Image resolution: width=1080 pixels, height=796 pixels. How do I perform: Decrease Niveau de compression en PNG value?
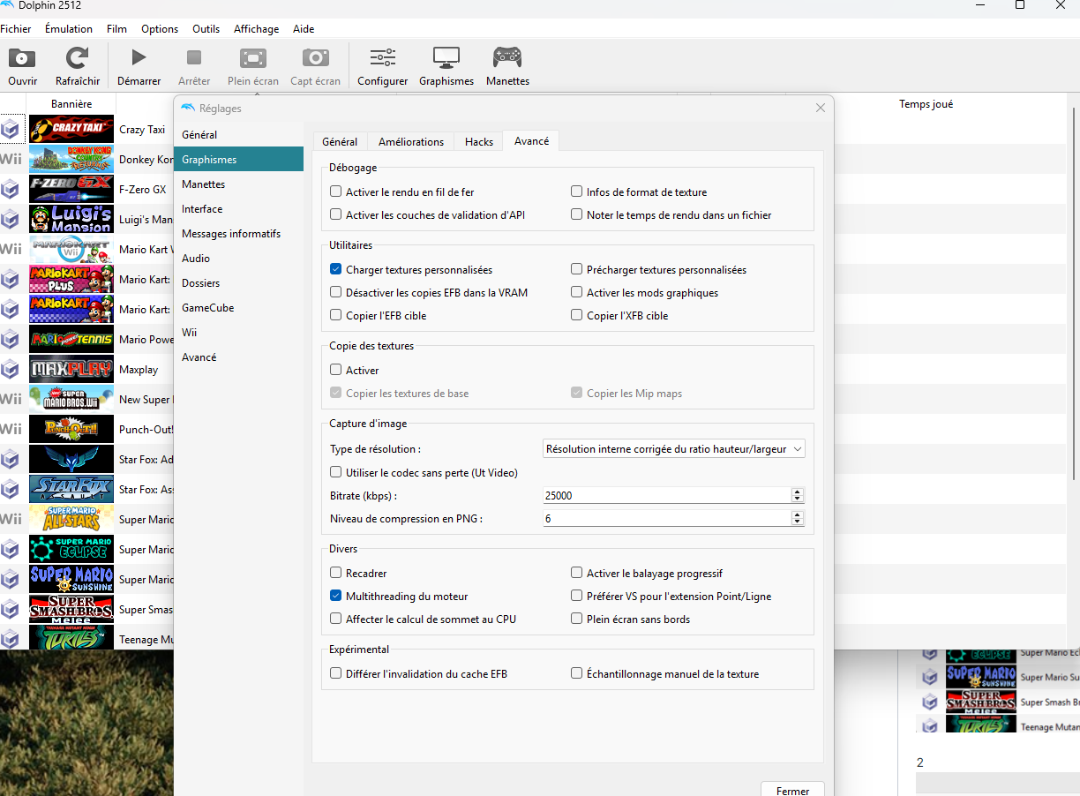[797, 522]
